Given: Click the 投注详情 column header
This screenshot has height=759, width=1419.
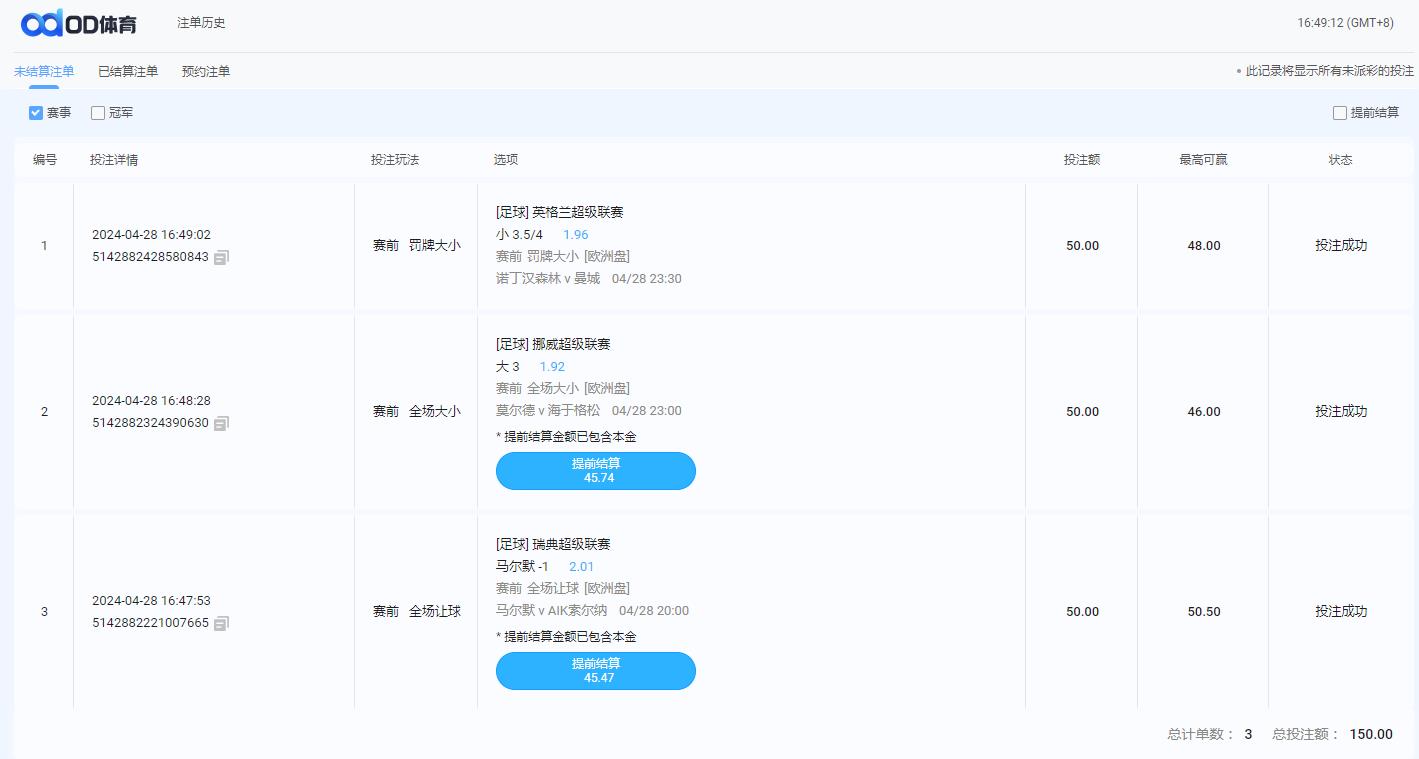Looking at the screenshot, I should tap(114, 160).
